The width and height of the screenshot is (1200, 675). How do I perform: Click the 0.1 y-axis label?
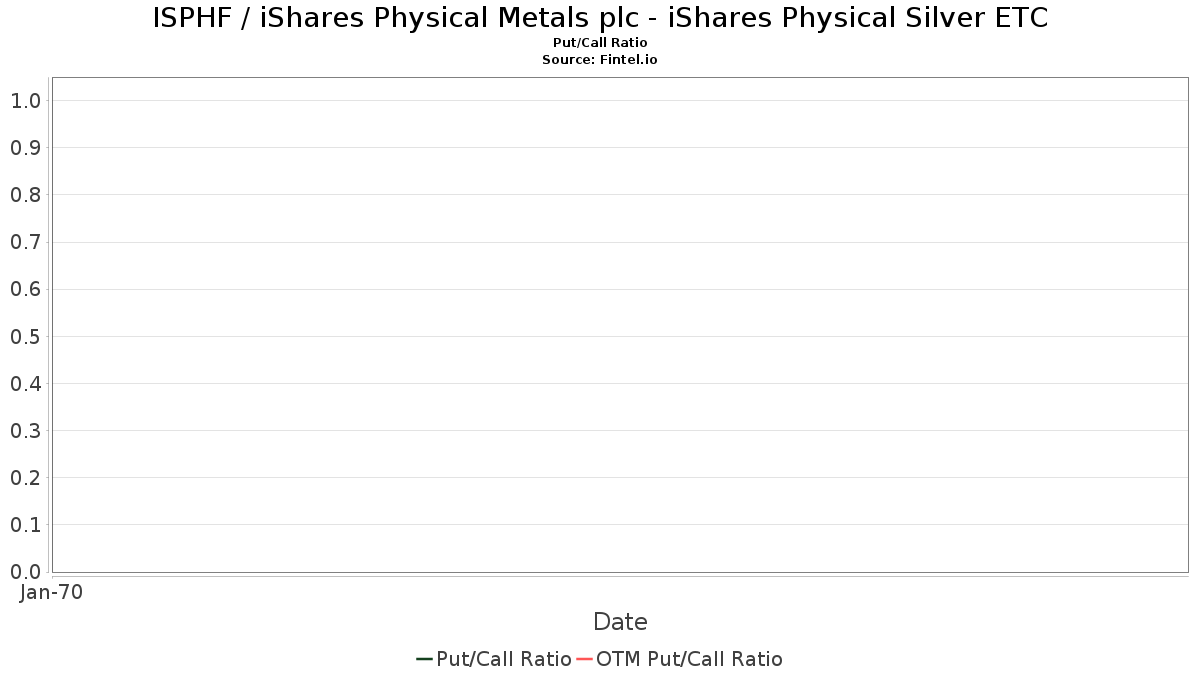[x=25, y=525]
